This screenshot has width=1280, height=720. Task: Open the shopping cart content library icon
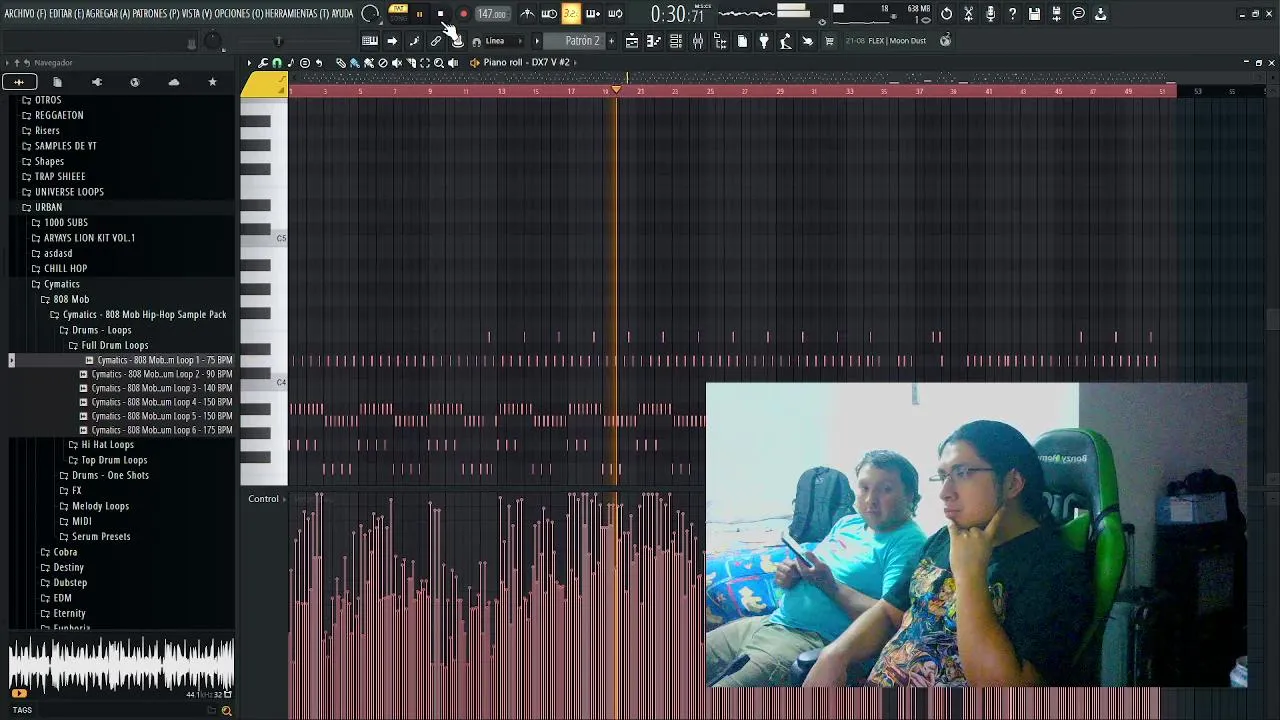829,41
